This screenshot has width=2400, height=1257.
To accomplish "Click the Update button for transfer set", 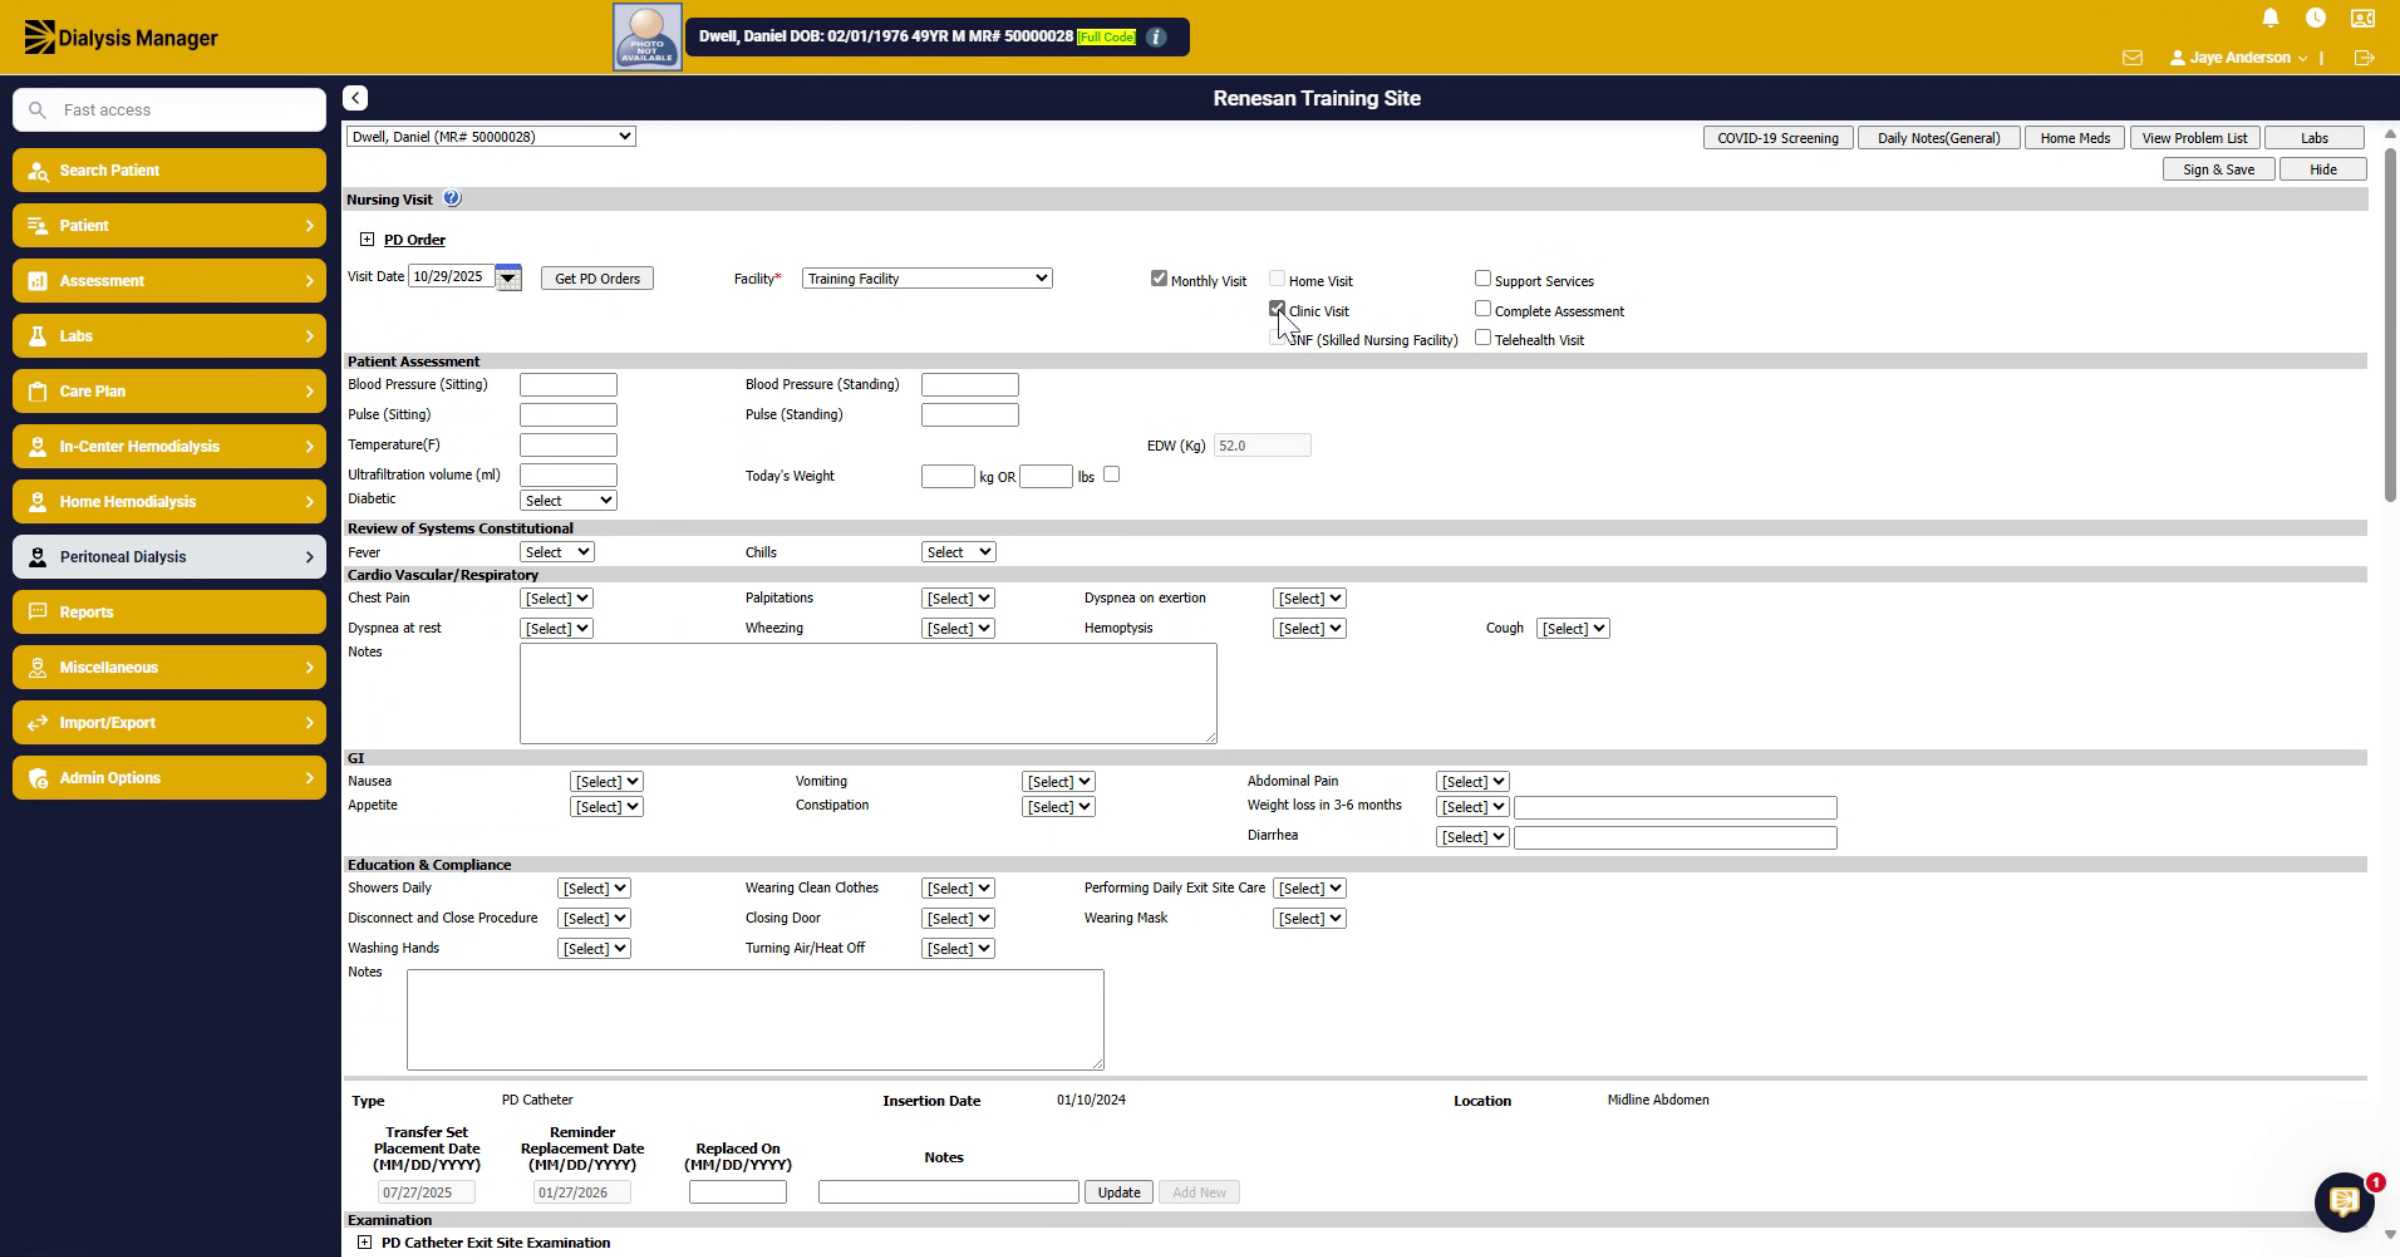I will (1119, 1192).
